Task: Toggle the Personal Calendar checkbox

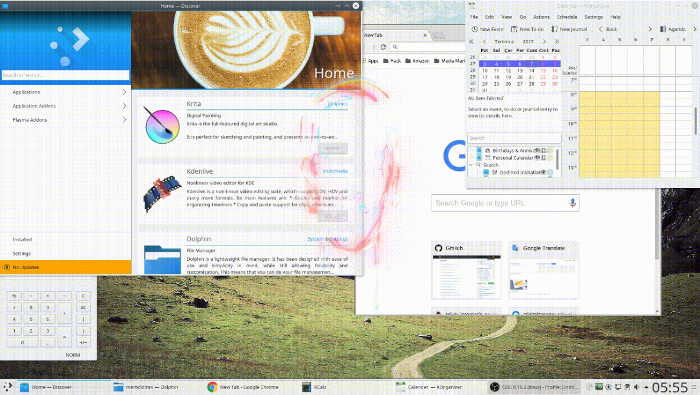Action: click(479, 158)
